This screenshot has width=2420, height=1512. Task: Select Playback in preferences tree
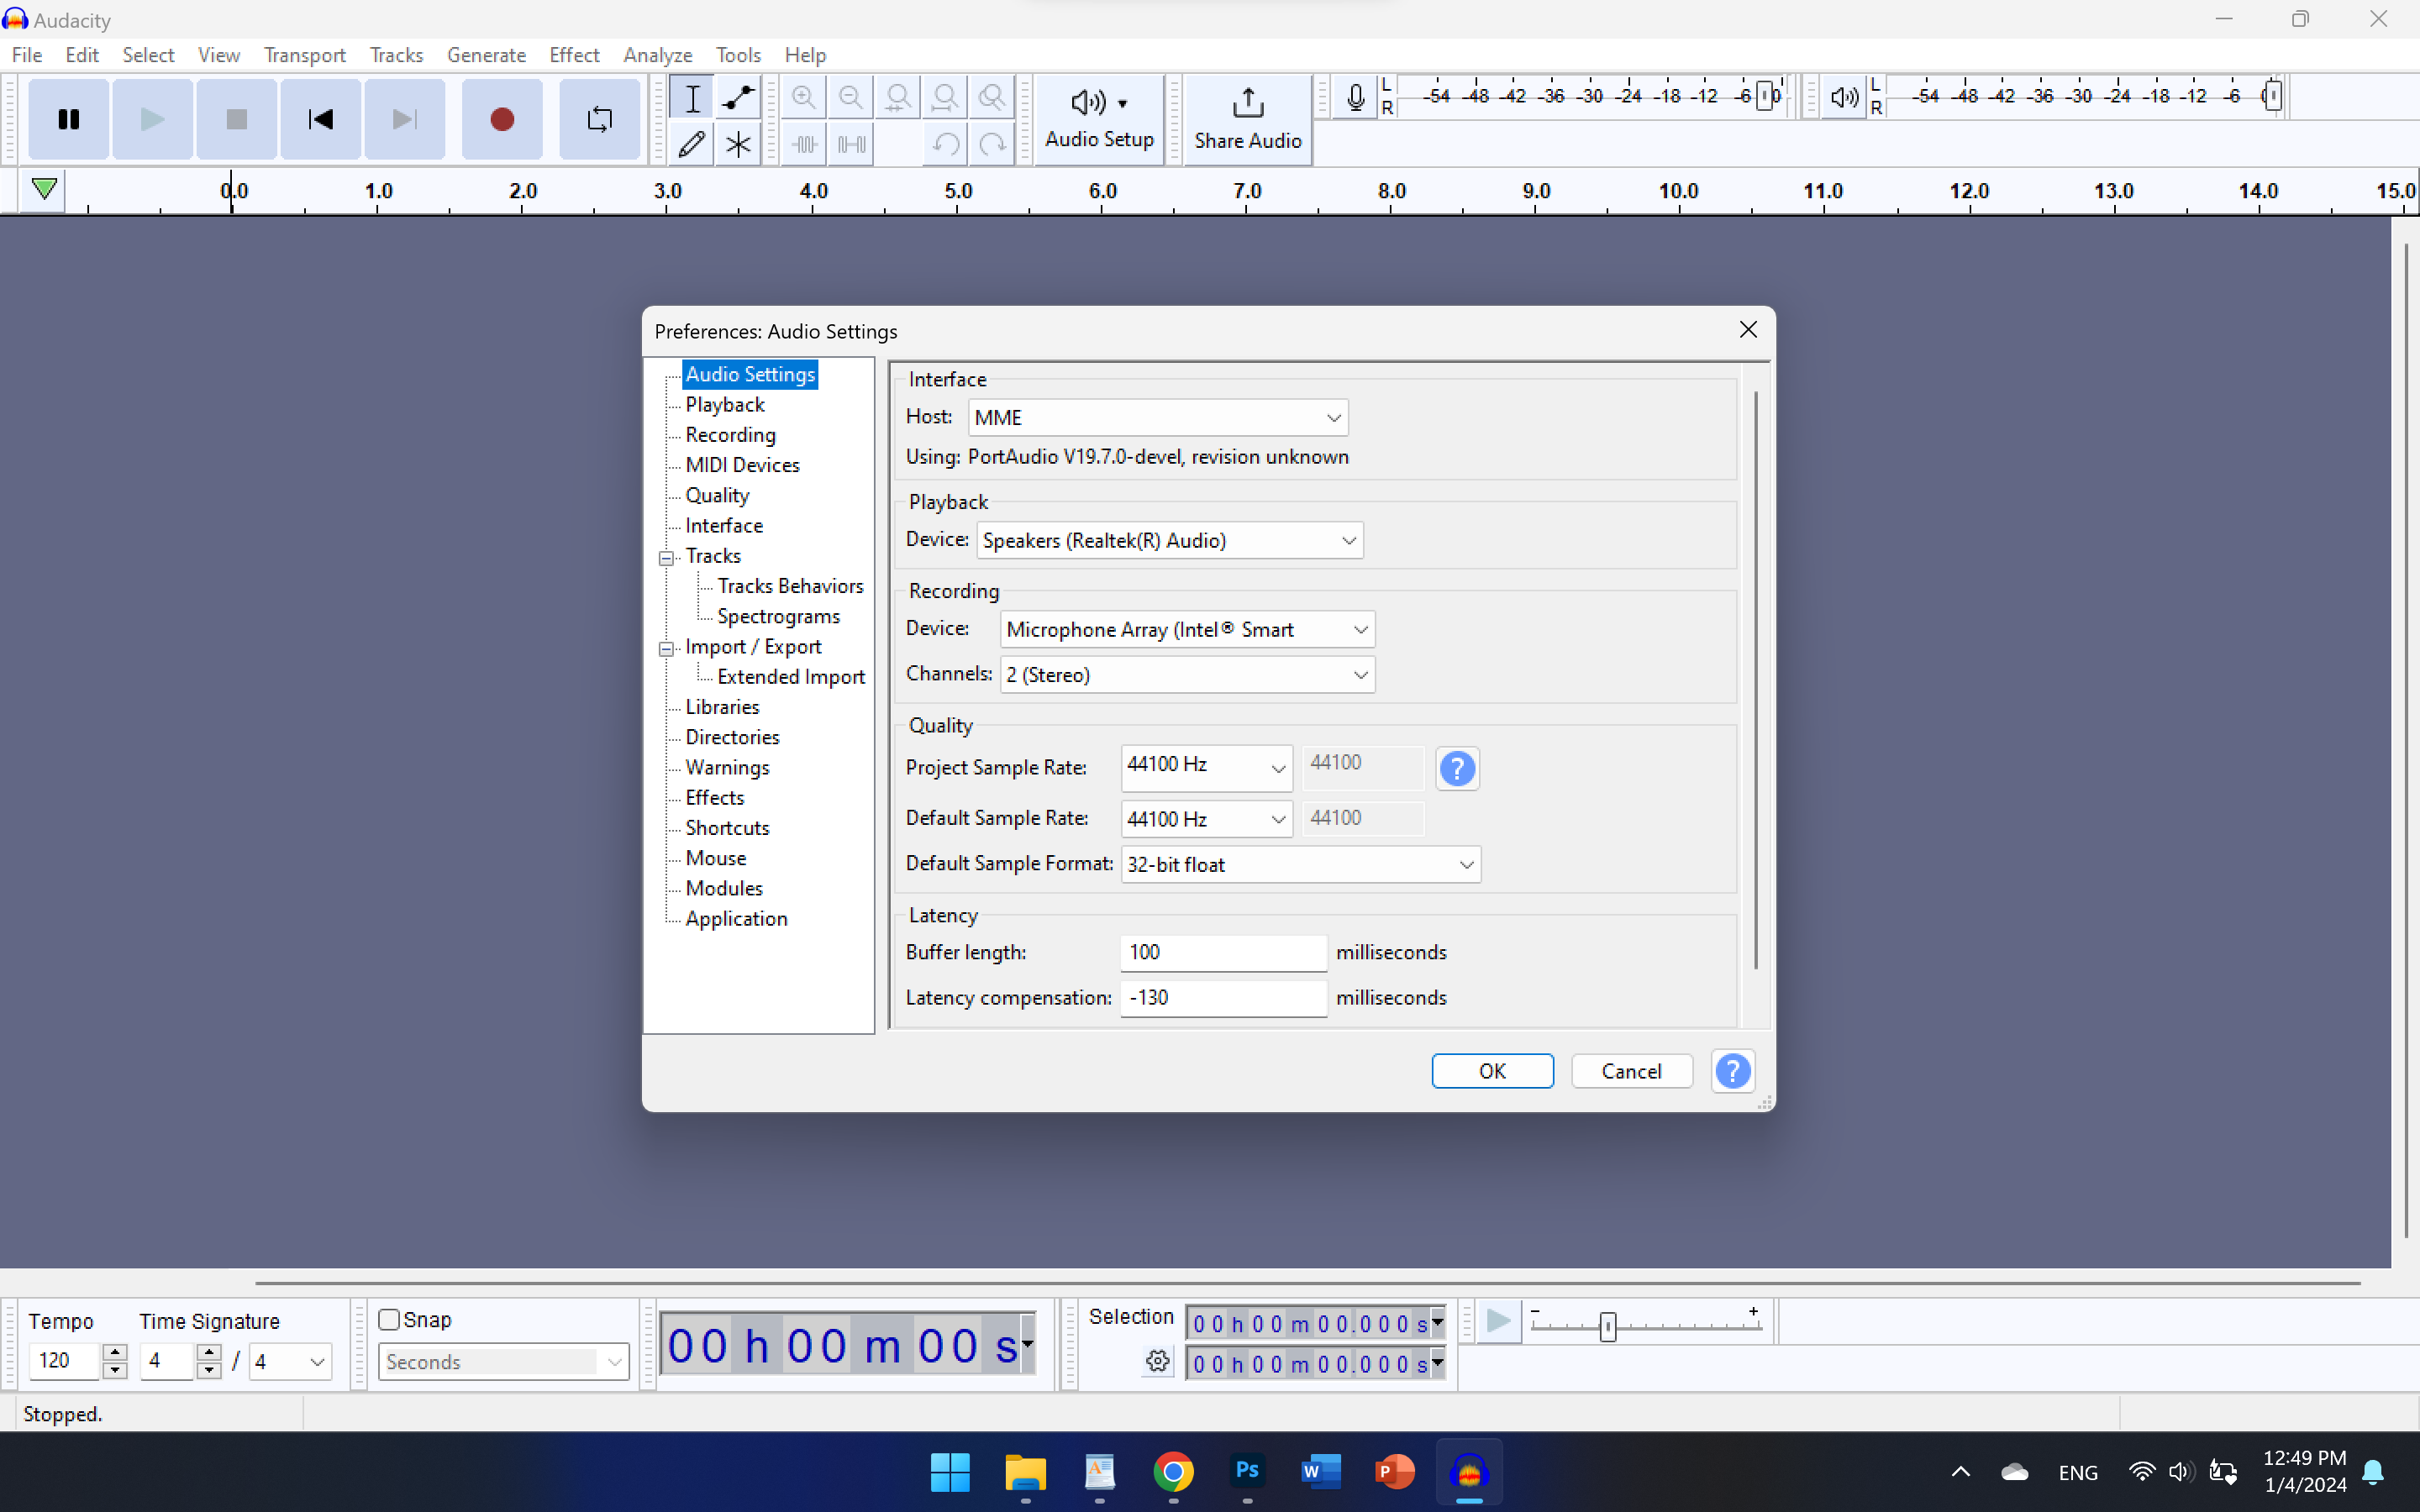pyautogui.click(x=724, y=404)
